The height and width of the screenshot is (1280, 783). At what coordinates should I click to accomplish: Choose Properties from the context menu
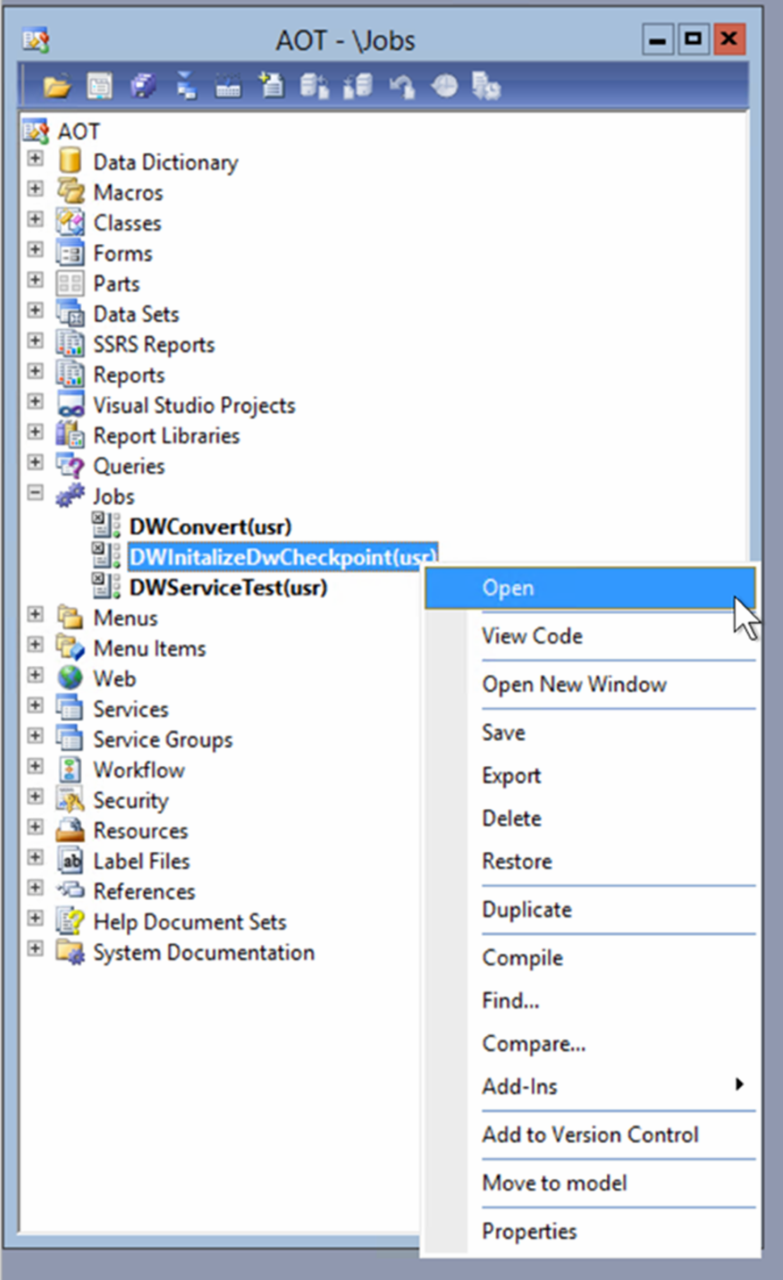tap(529, 1232)
